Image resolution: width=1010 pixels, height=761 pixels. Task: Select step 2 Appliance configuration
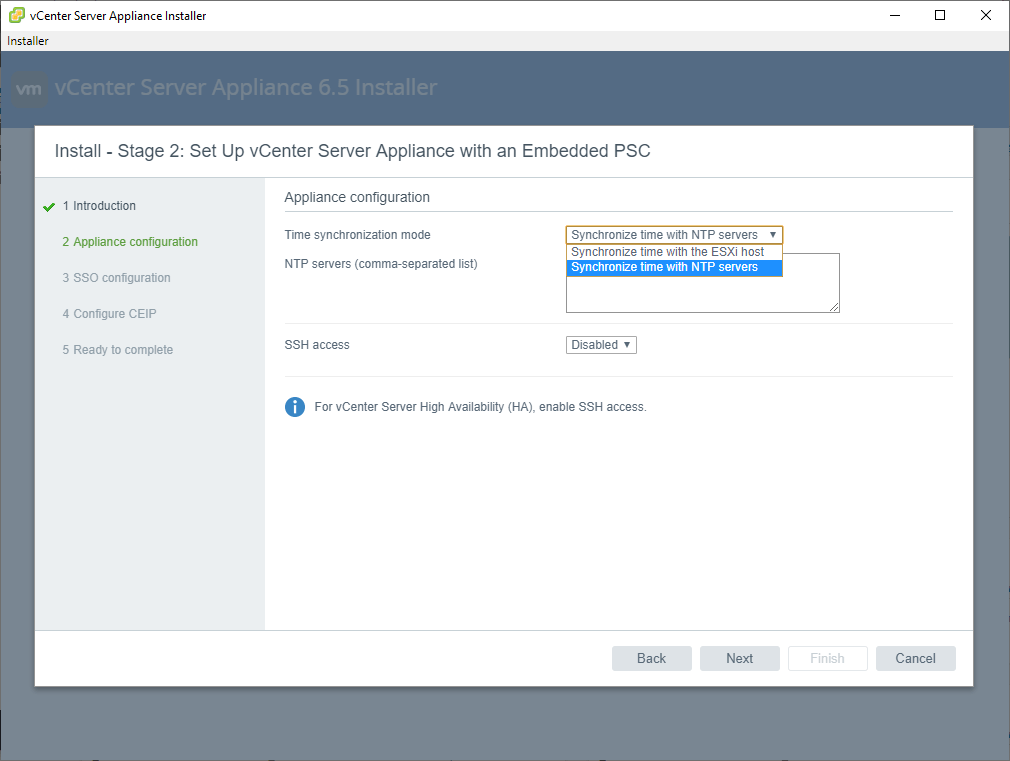[x=135, y=242]
